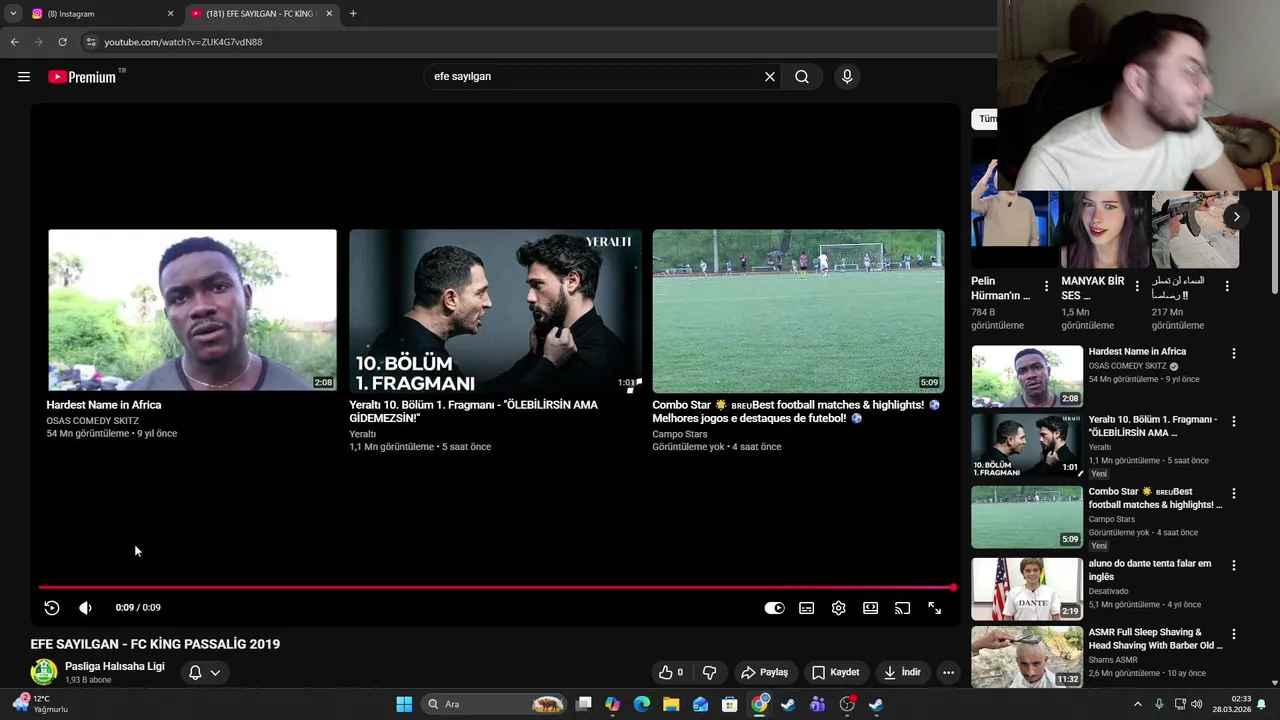Open player settings gear

[x=839, y=608]
